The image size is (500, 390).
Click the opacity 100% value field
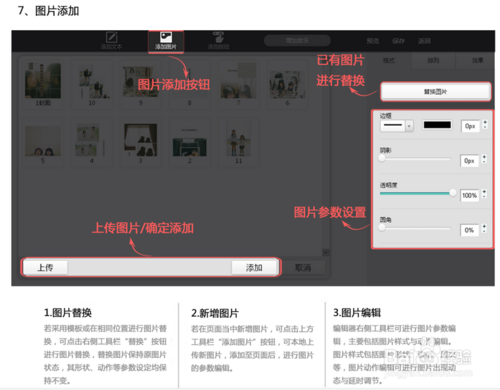(x=470, y=195)
